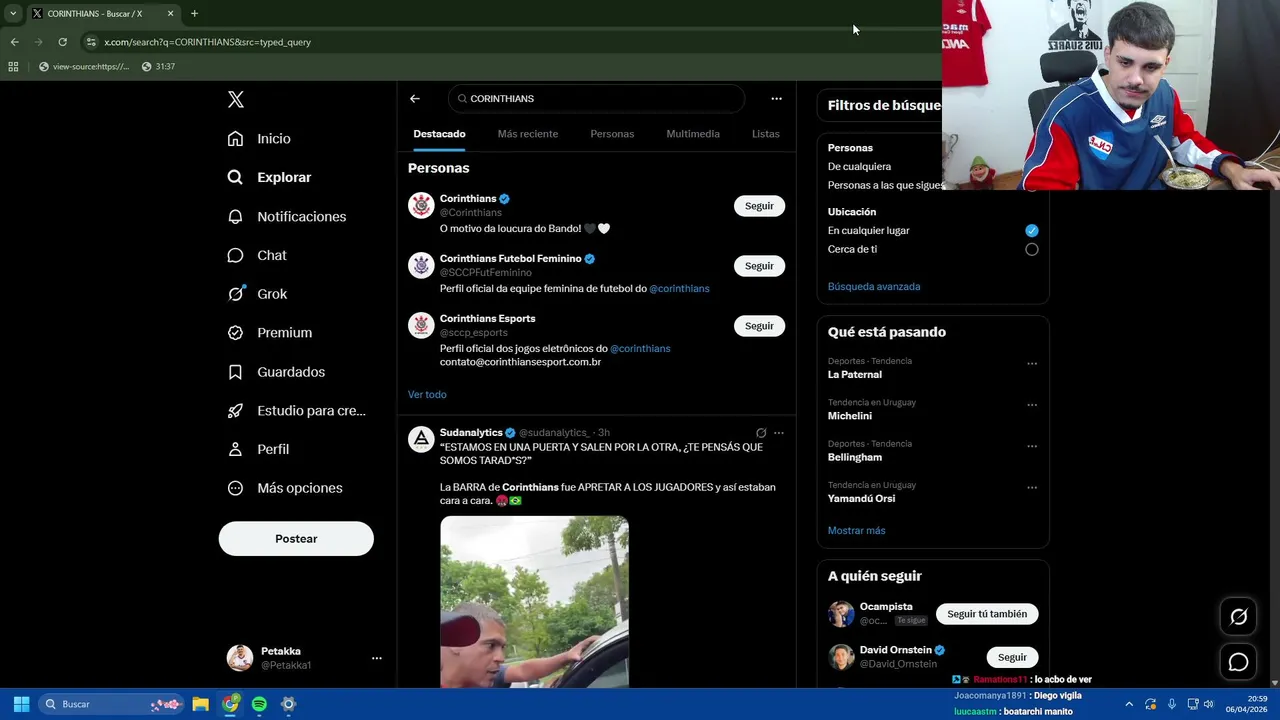This screenshot has height=720, width=1280.
Task: Open Windows Start button
Action: tap(21, 704)
